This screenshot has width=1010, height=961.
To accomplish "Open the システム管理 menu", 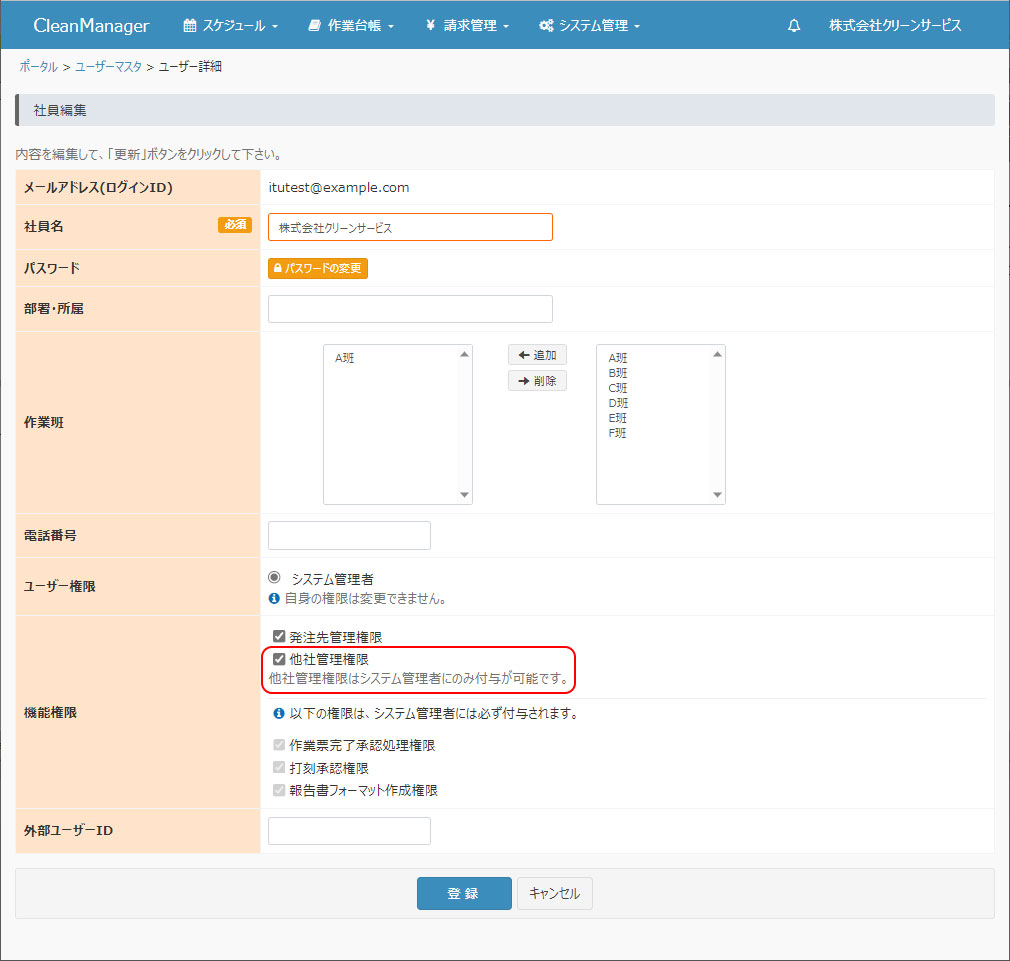I will tap(589, 26).
